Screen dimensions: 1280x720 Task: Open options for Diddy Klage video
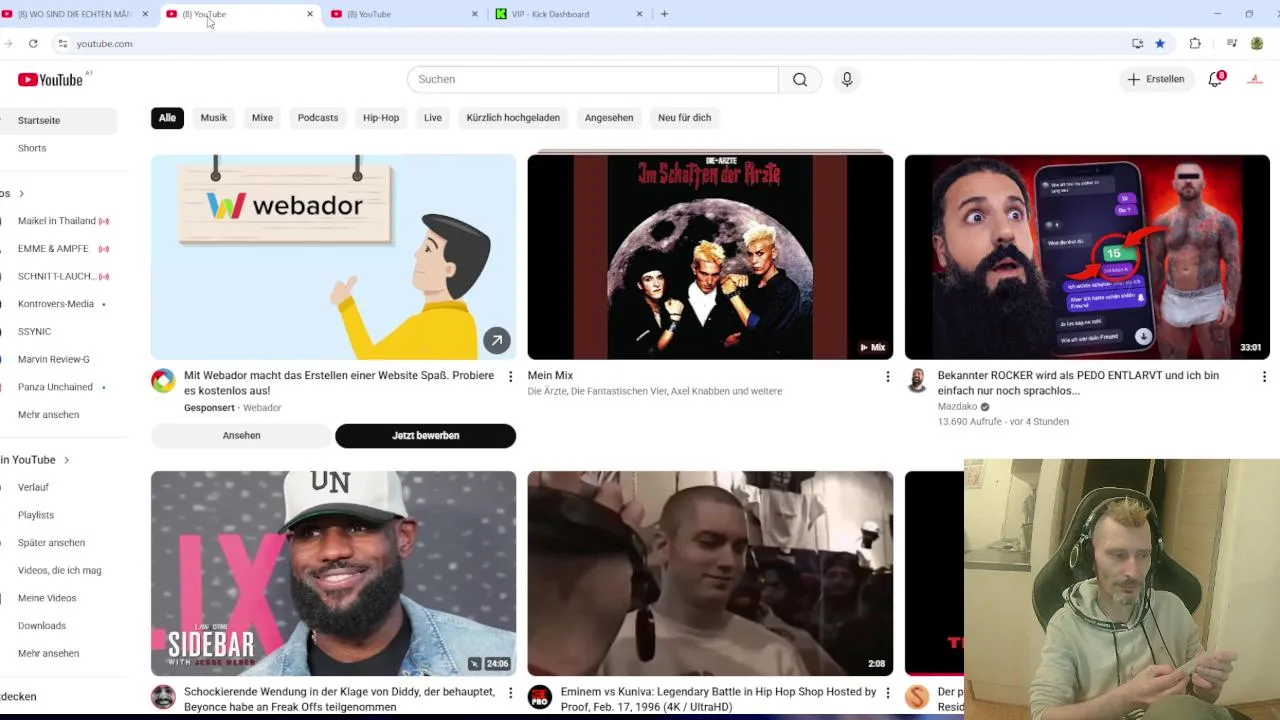(x=510, y=693)
